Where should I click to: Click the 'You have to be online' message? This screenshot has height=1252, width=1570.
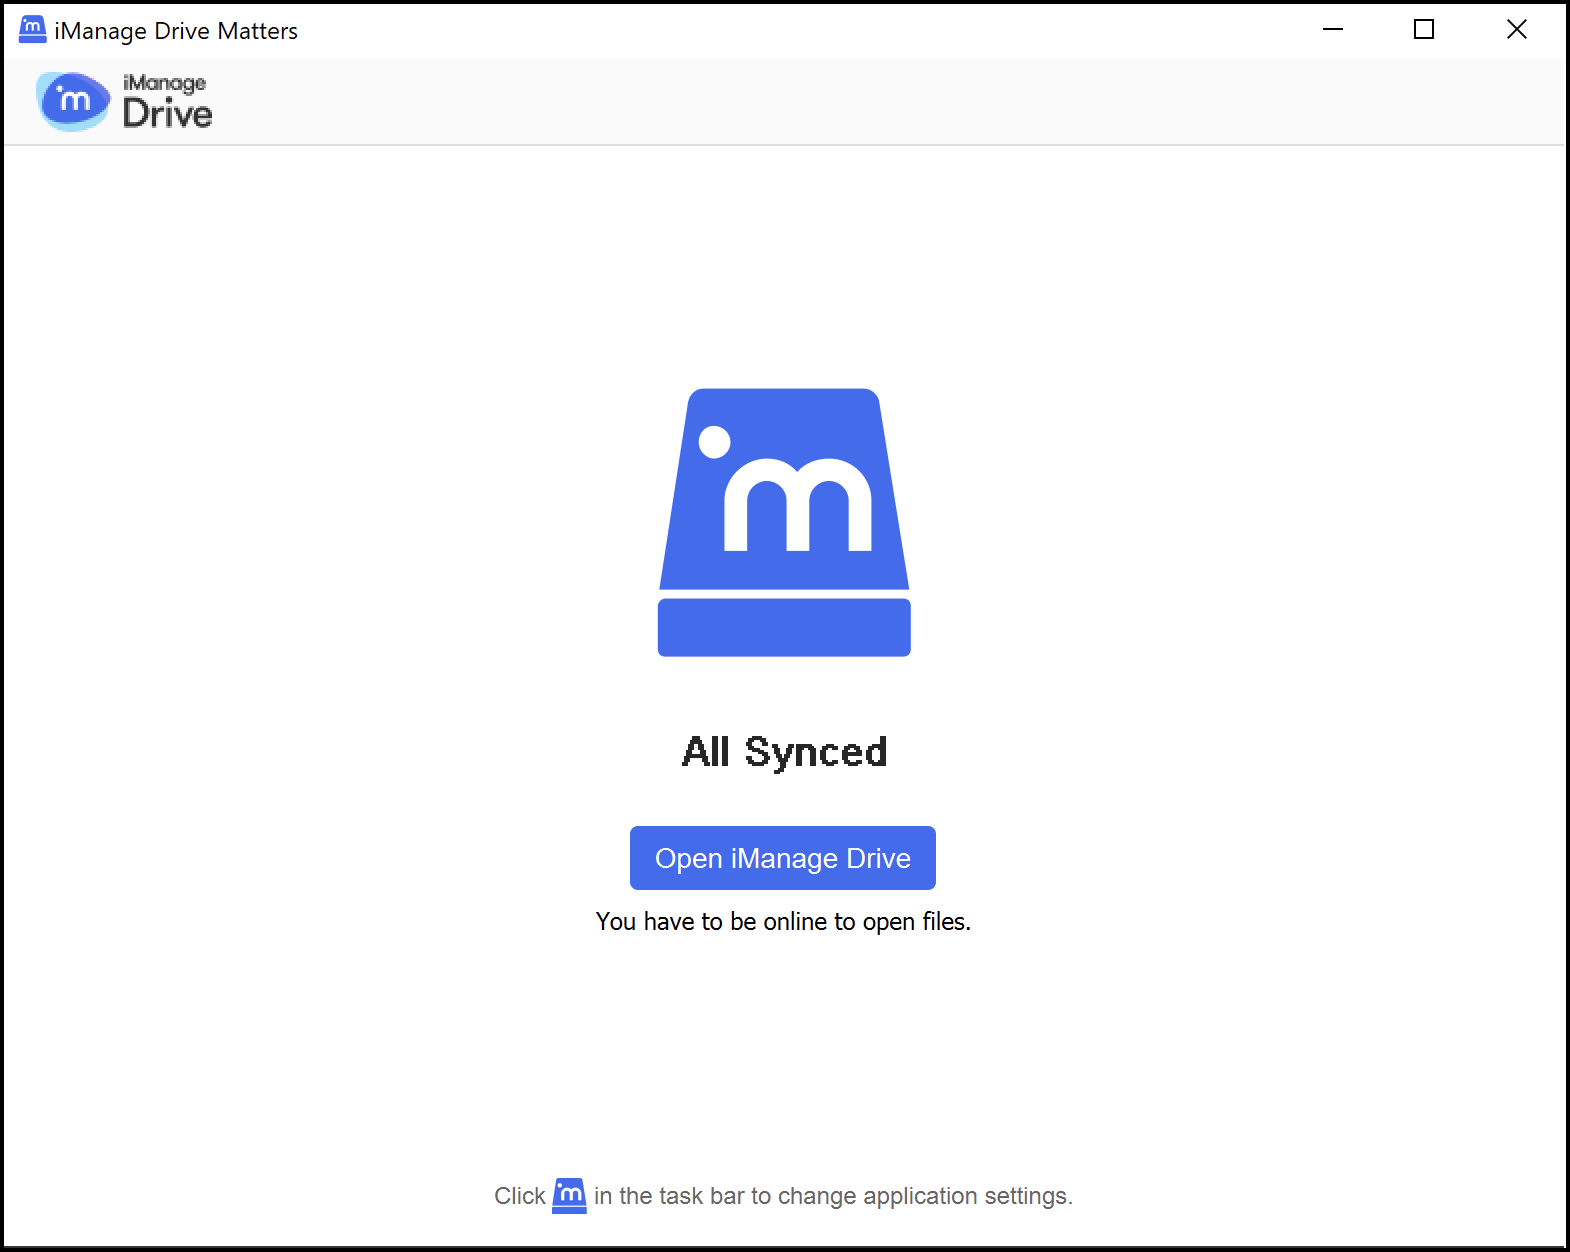pyautogui.click(x=783, y=921)
